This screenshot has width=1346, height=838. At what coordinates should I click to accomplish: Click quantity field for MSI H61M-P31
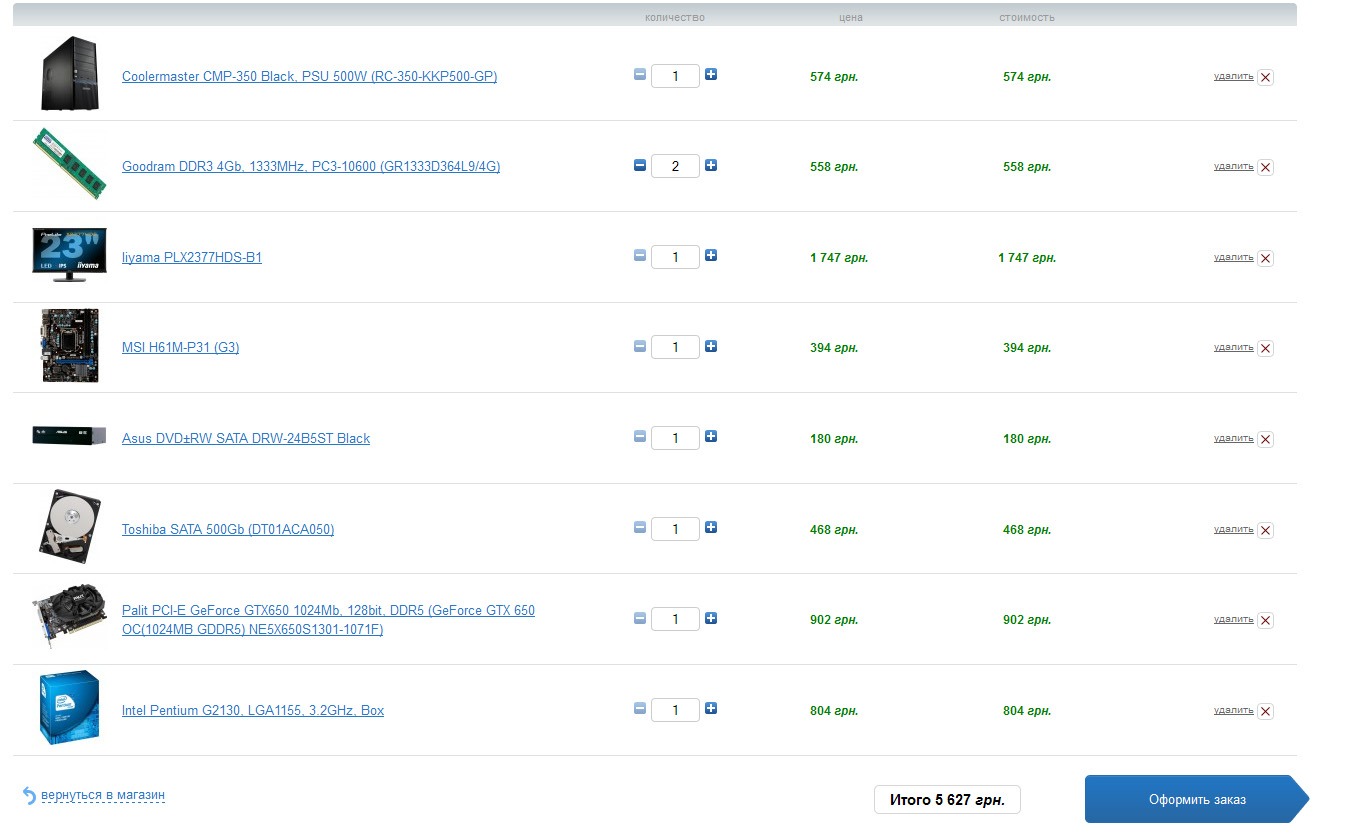tap(675, 347)
